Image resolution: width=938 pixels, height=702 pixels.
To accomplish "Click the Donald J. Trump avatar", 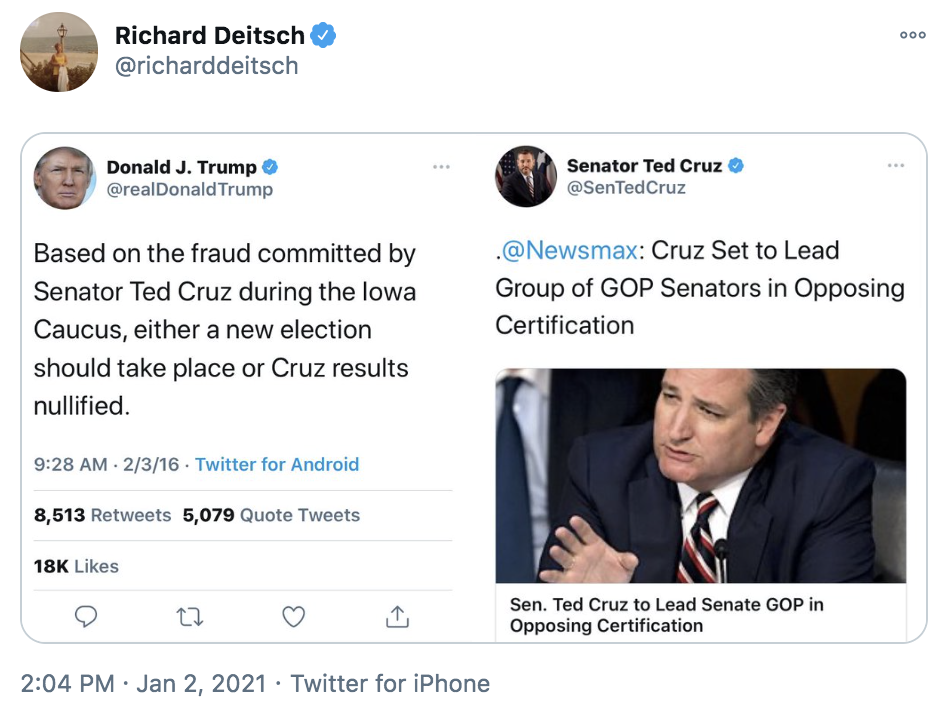I will click(x=65, y=178).
